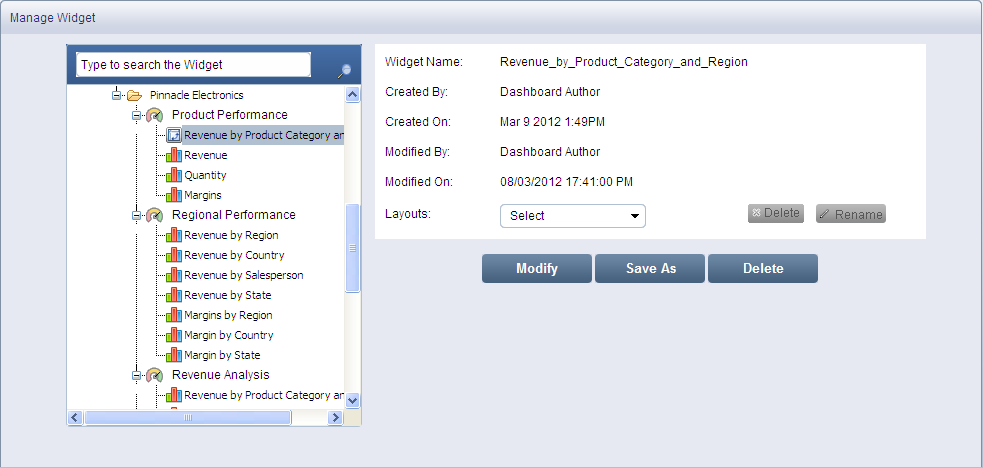Click the chart icon beside Margins
The width and height of the screenshot is (983, 468).
point(174,195)
